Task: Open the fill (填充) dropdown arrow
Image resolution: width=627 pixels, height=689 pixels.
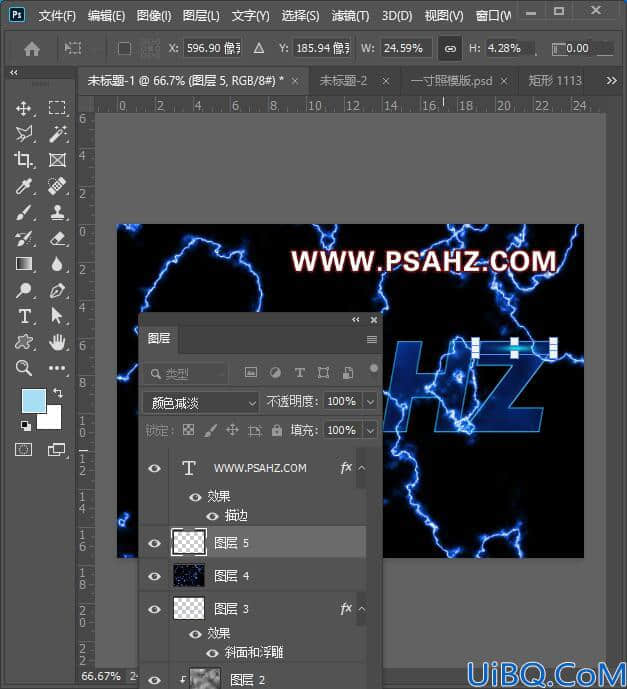Action: point(370,431)
